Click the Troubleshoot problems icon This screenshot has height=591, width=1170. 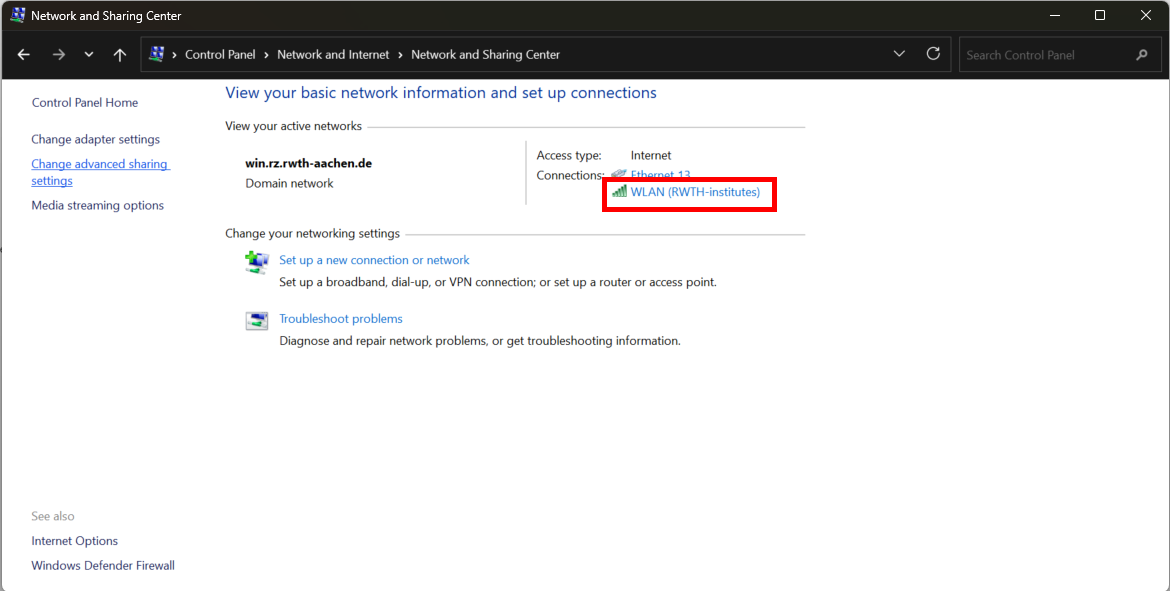click(x=257, y=321)
